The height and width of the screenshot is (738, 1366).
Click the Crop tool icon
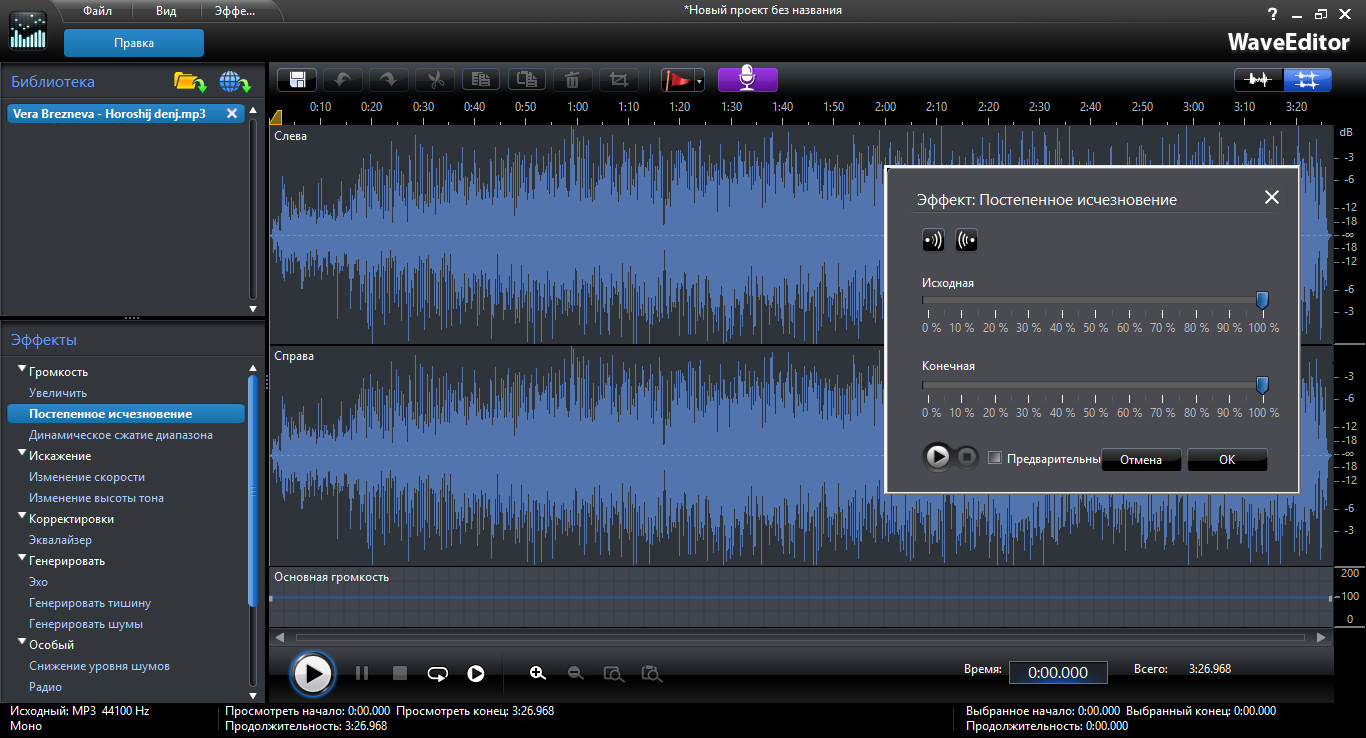pyautogui.click(x=619, y=80)
